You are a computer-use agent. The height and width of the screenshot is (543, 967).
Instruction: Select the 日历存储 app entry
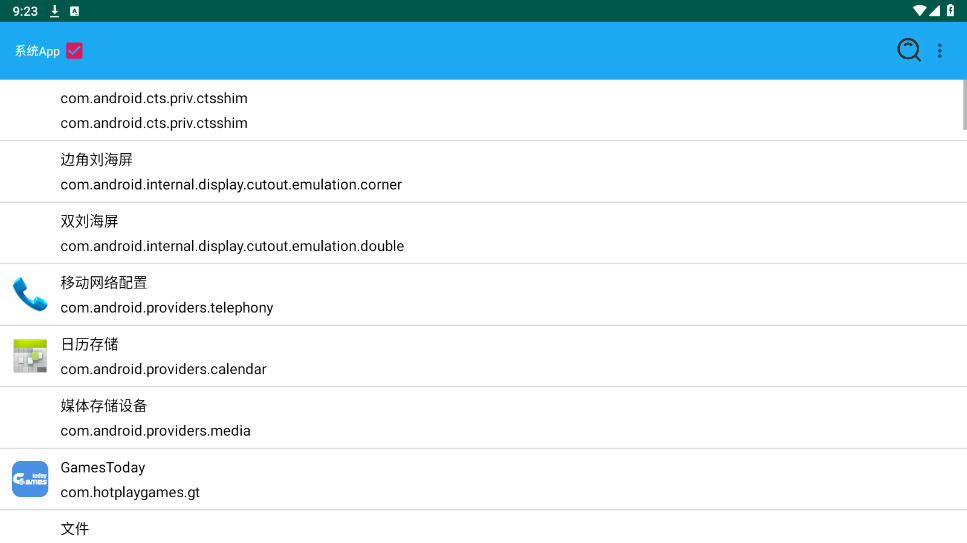tap(90, 344)
